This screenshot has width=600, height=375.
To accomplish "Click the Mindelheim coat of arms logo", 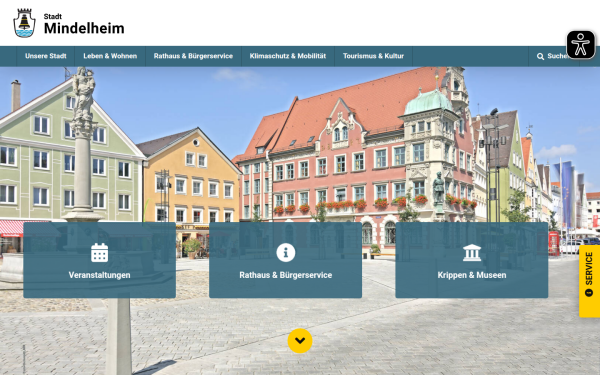I will (24, 23).
